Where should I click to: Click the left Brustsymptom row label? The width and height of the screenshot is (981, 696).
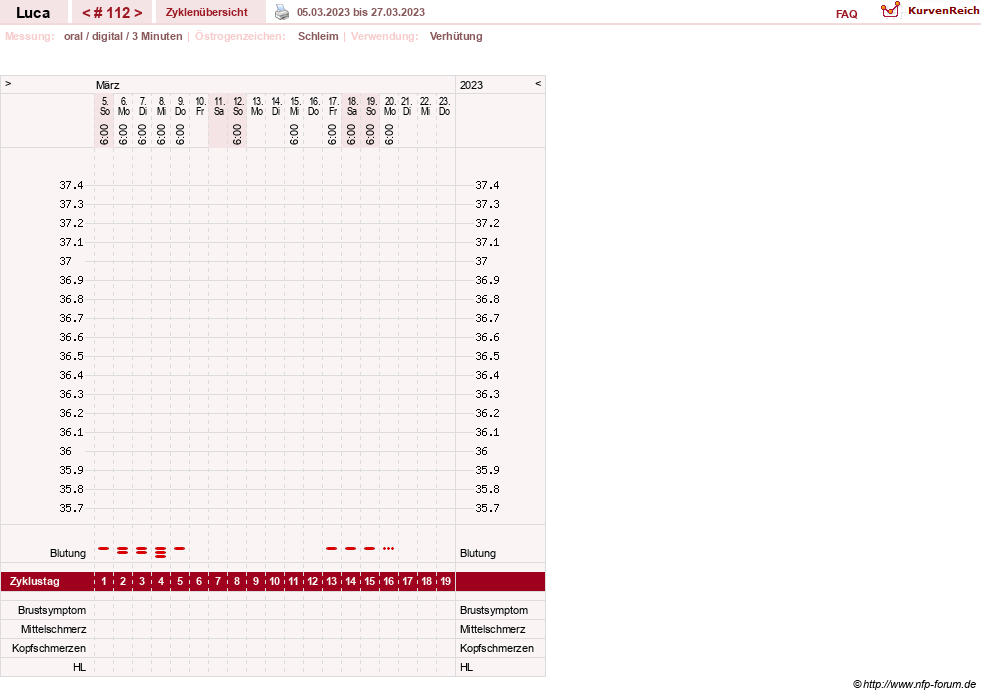tap(52, 610)
